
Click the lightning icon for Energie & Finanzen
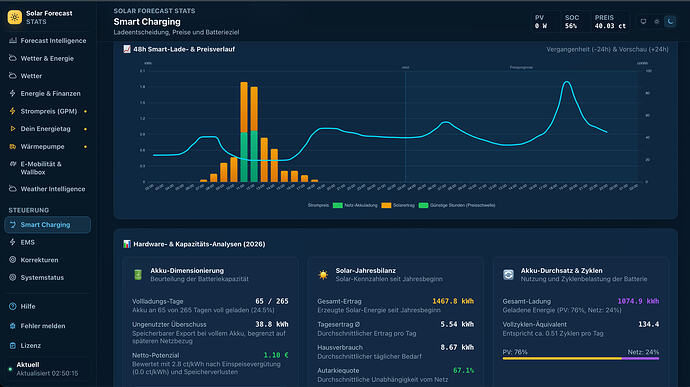pyautogui.click(x=13, y=93)
